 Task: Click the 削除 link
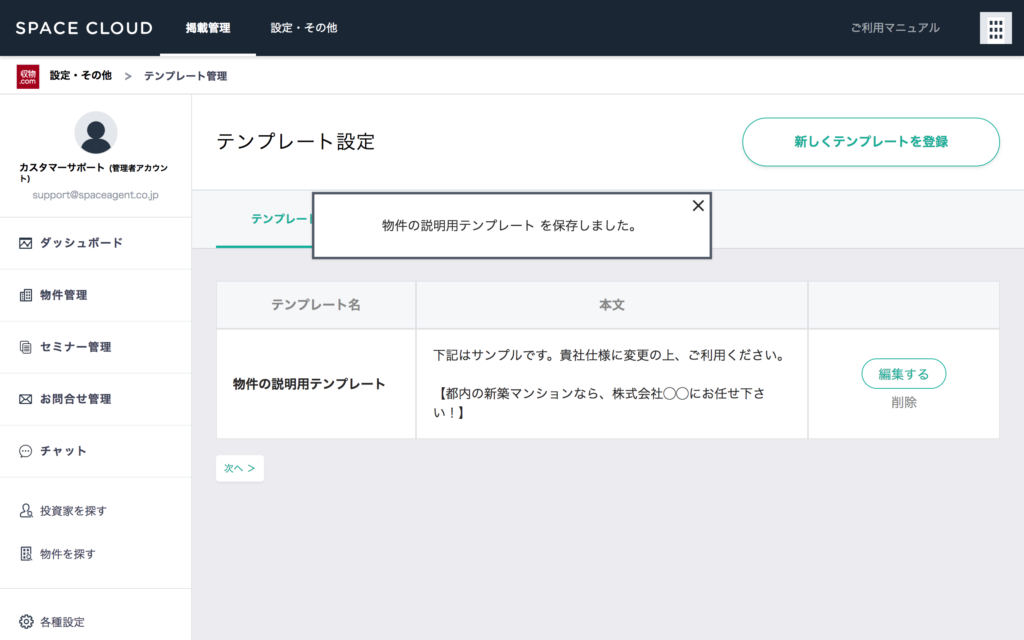point(904,402)
